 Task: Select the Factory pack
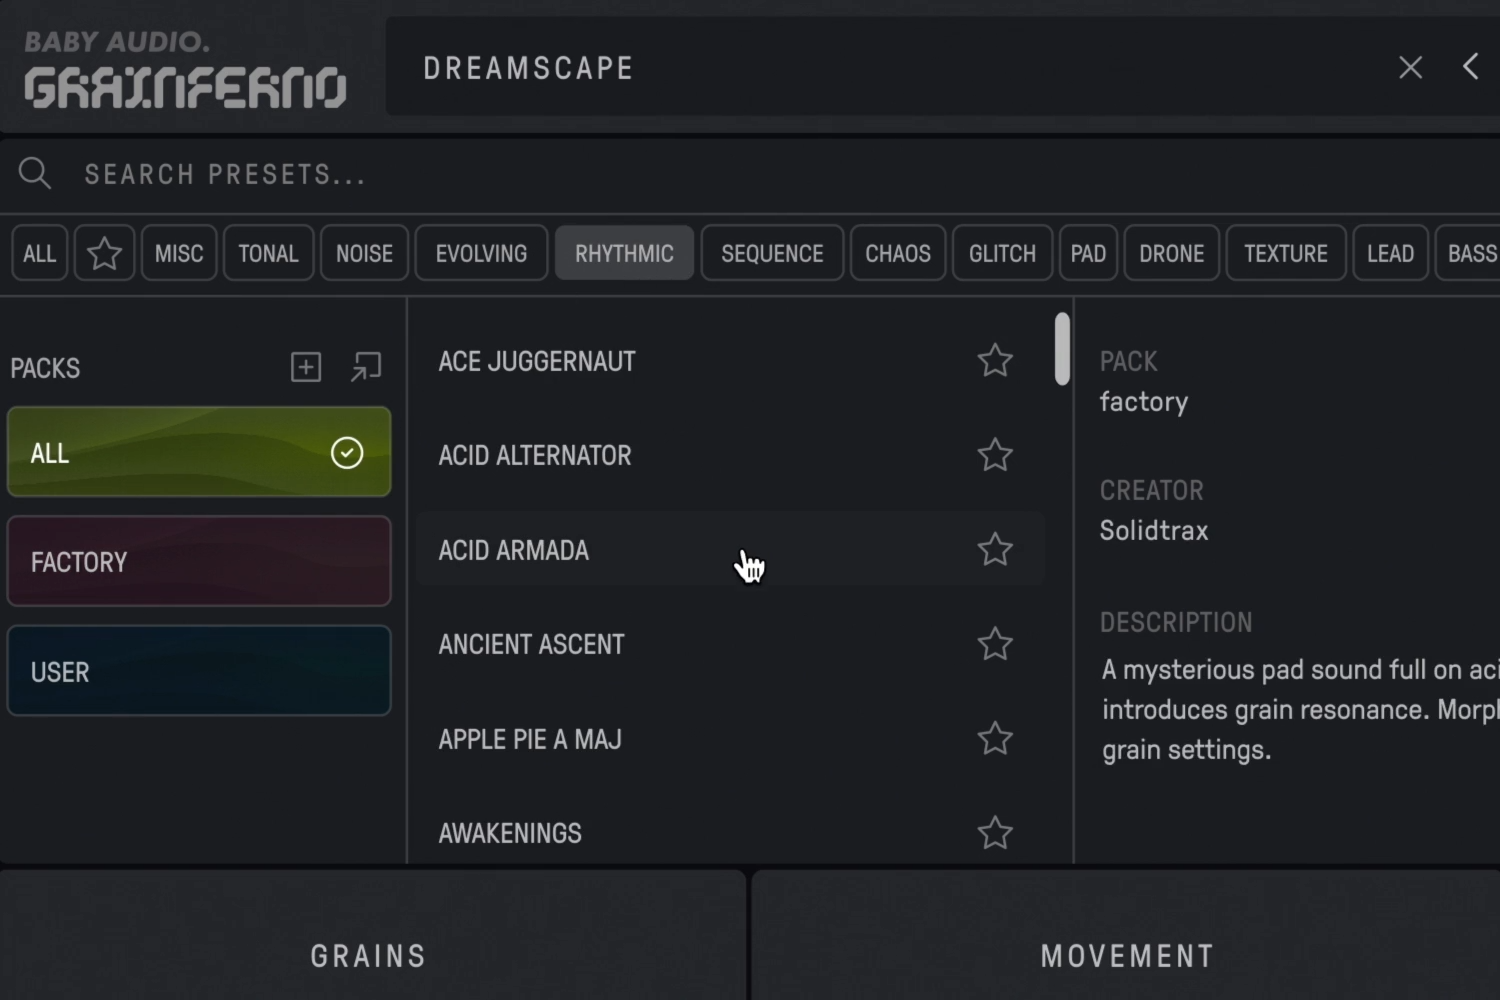tap(199, 562)
